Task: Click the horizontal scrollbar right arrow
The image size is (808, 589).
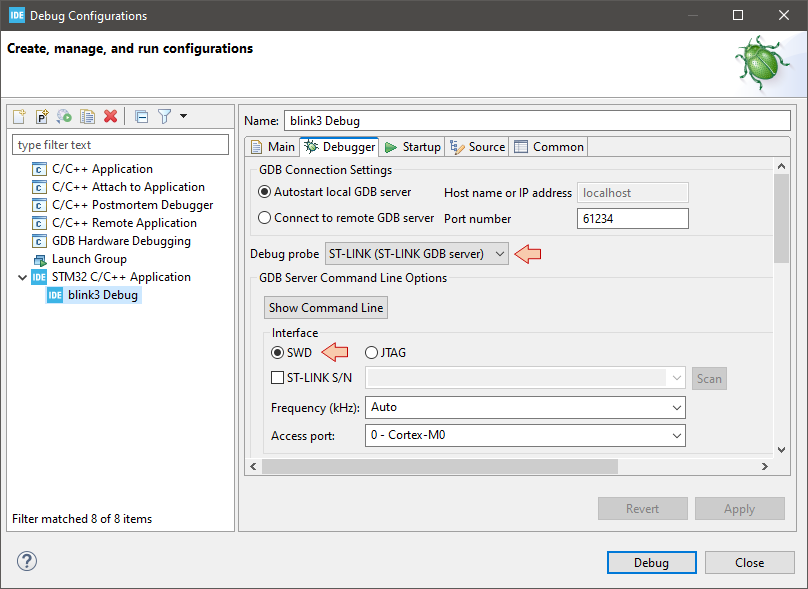Action: (x=765, y=466)
